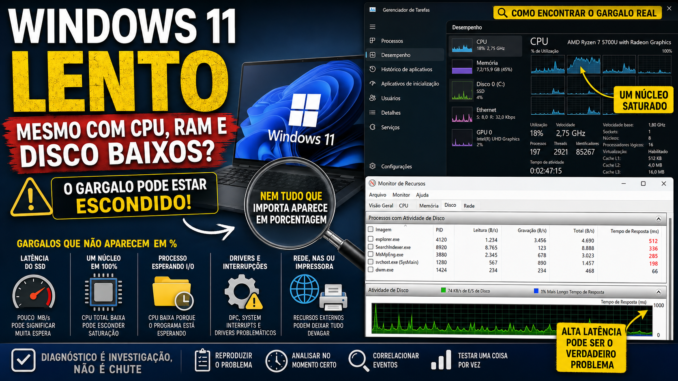Click the AMD Ryzen 7 5700U processor name
678x381 pixels.
(619, 42)
